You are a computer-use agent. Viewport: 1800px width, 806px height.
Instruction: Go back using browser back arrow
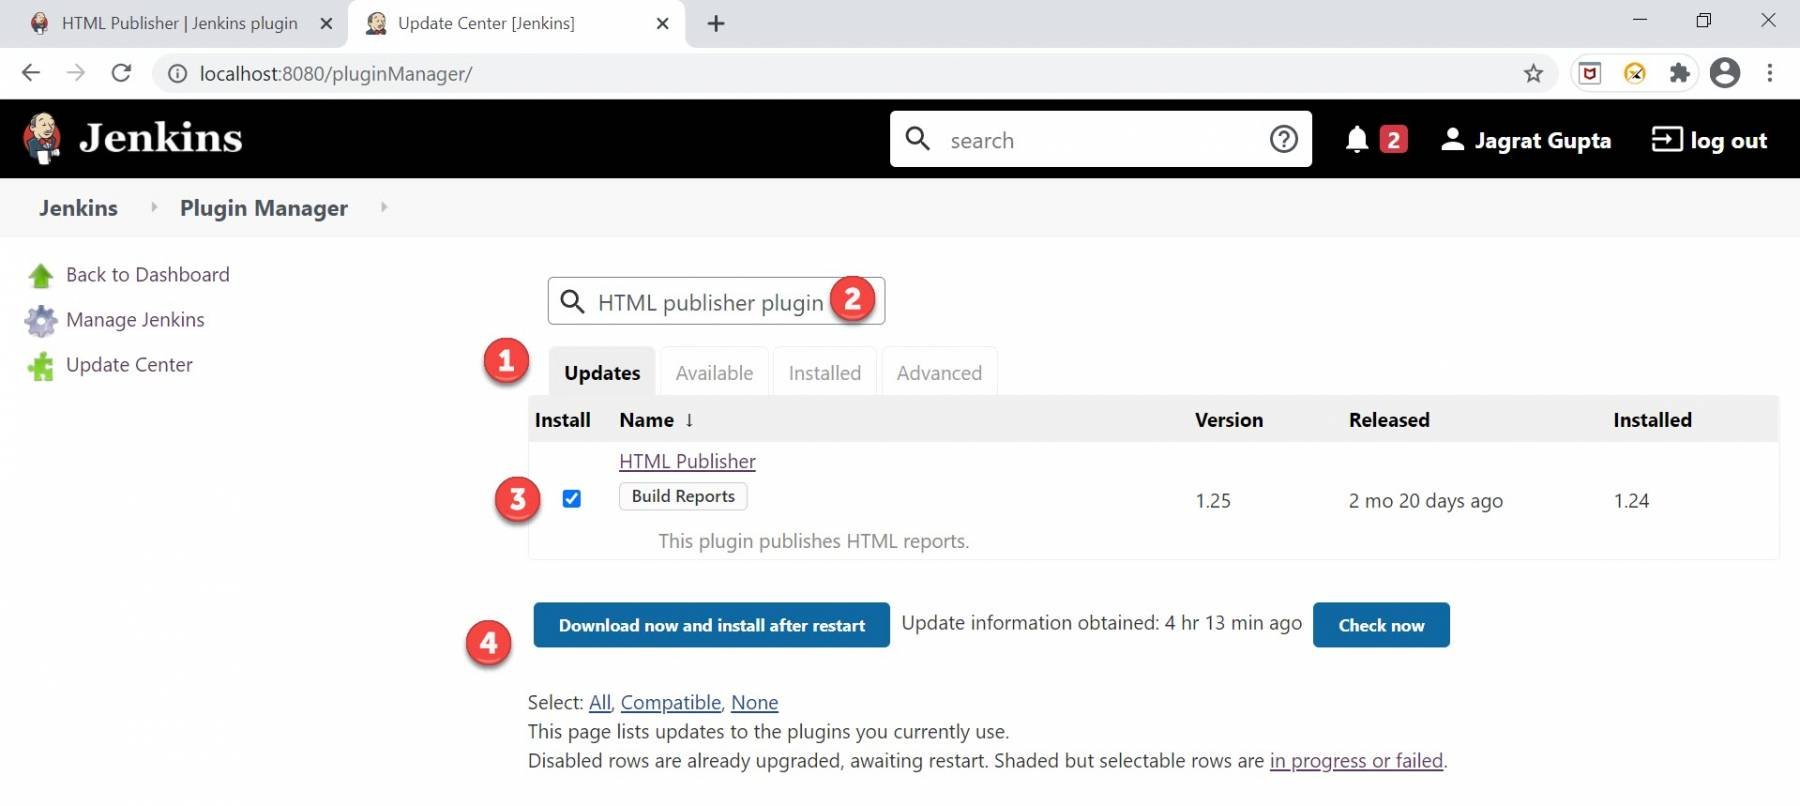31,73
